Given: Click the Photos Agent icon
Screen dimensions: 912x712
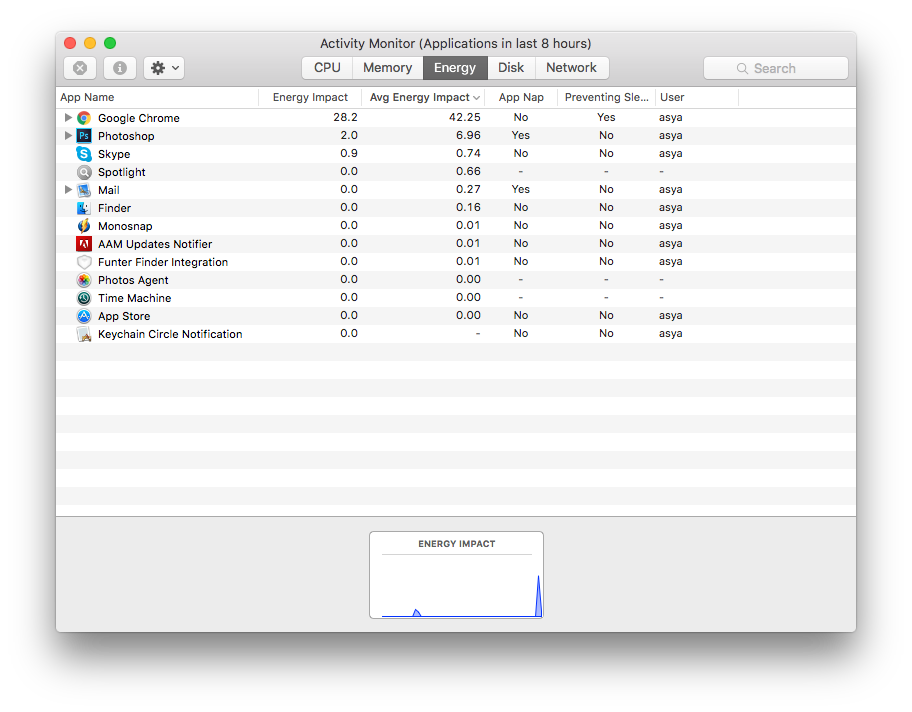Looking at the screenshot, I should pos(84,280).
